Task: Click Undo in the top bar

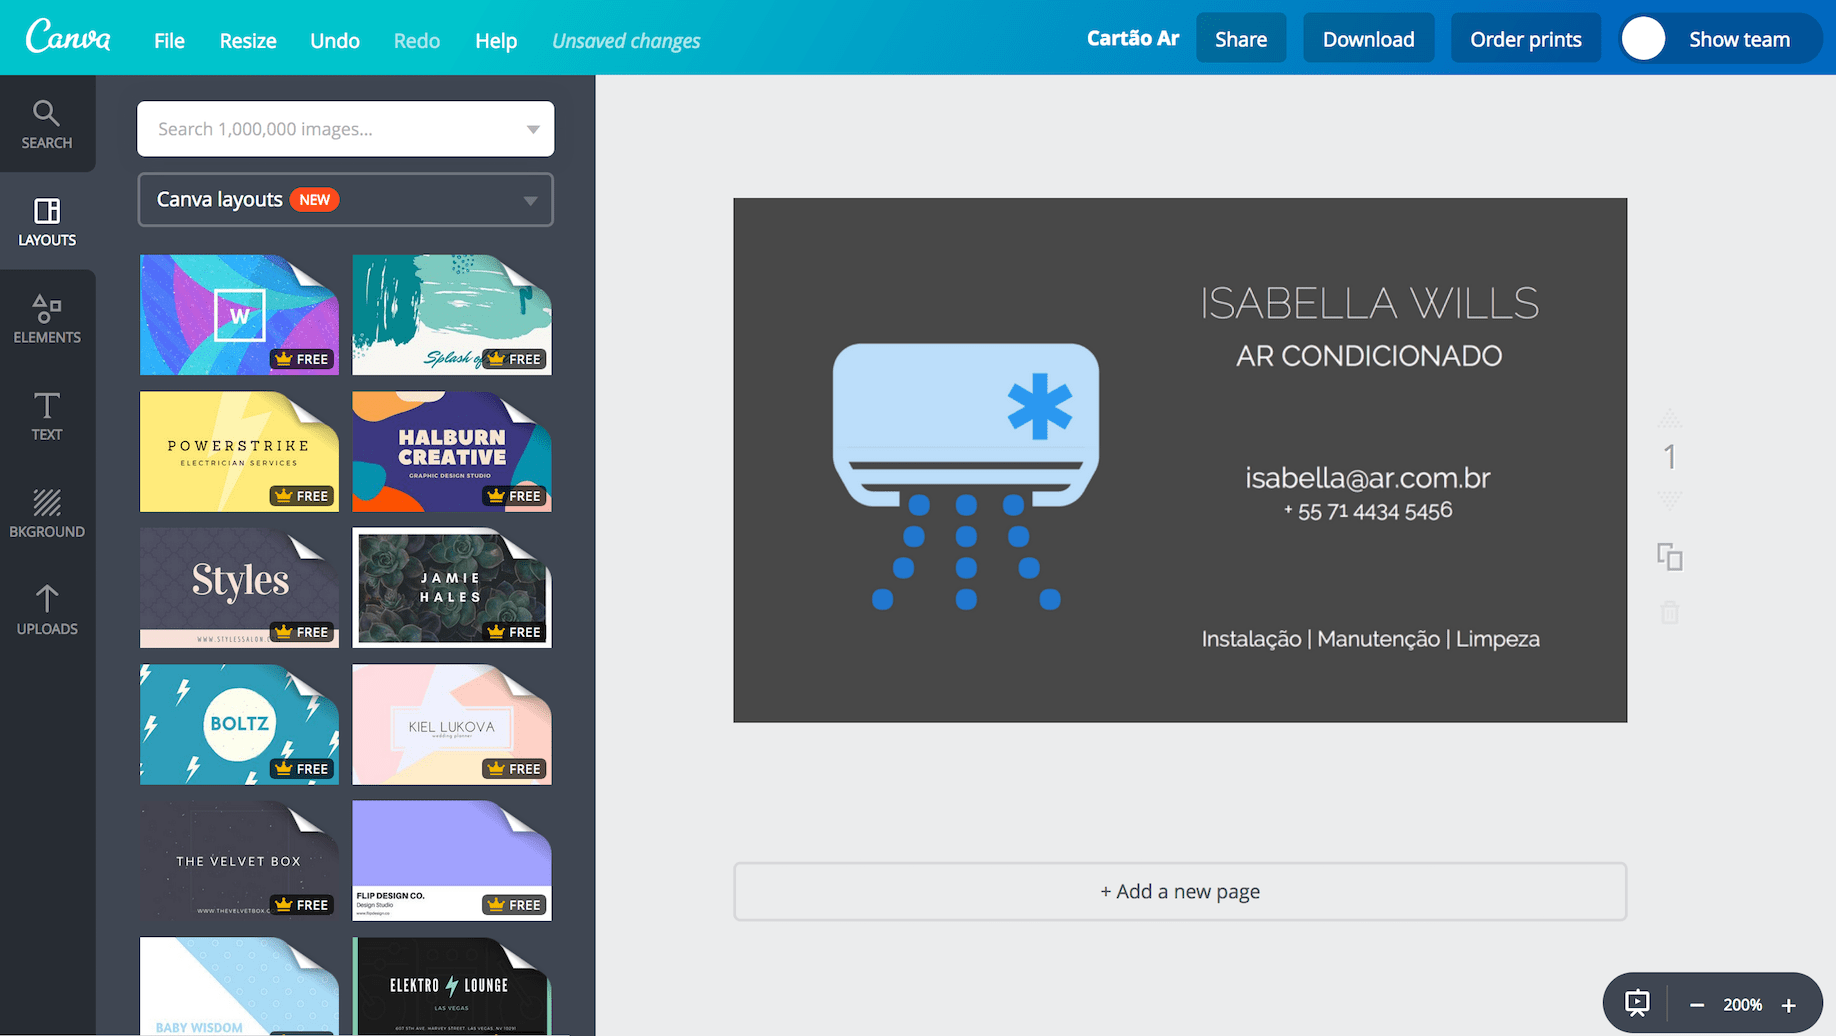Action: tap(335, 40)
